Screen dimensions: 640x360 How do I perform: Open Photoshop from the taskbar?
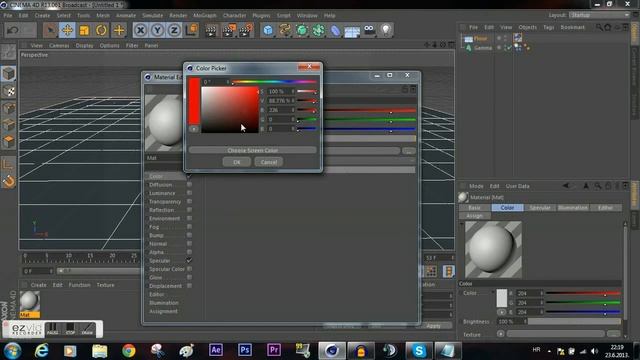[x=245, y=350]
